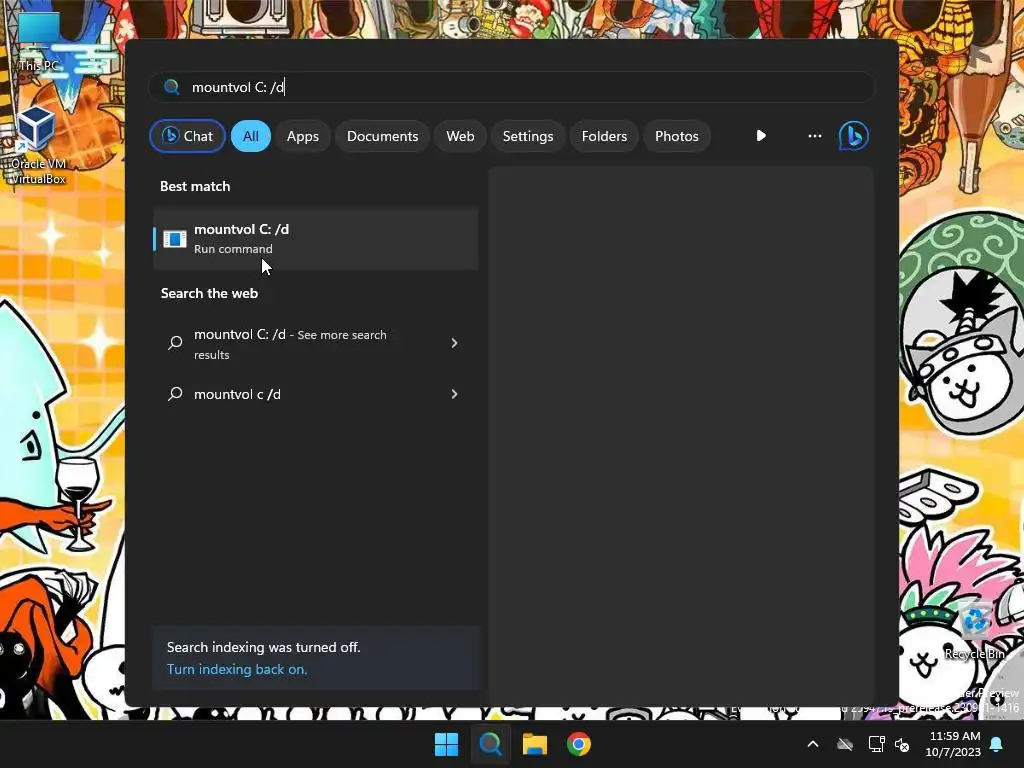The image size is (1024, 768).
Task: Click 'Search indexing was turned off.' text
Action: pos(263,647)
